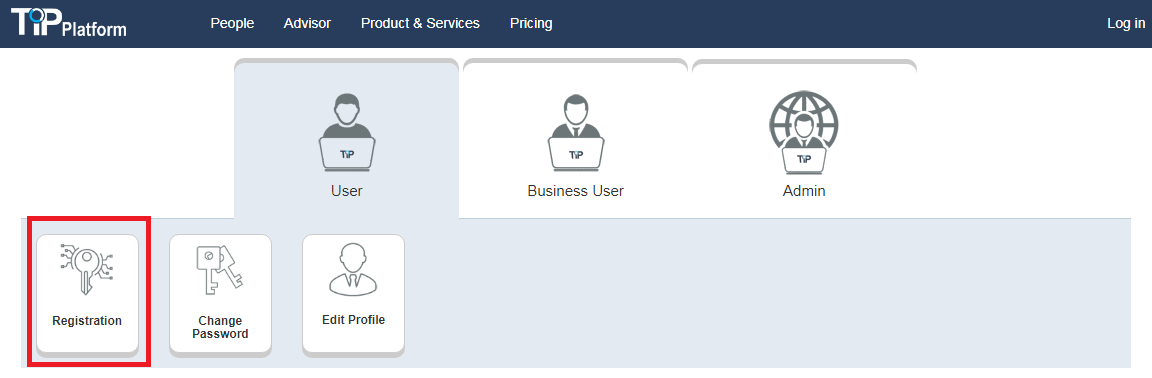Open the Advisor menu item
Viewport: 1152px width, 378px height.
[307, 24]
